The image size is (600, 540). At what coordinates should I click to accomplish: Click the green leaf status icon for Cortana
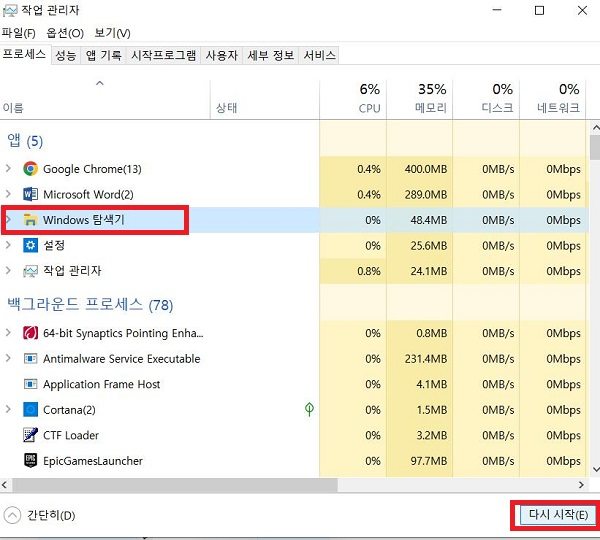[310, 409]
